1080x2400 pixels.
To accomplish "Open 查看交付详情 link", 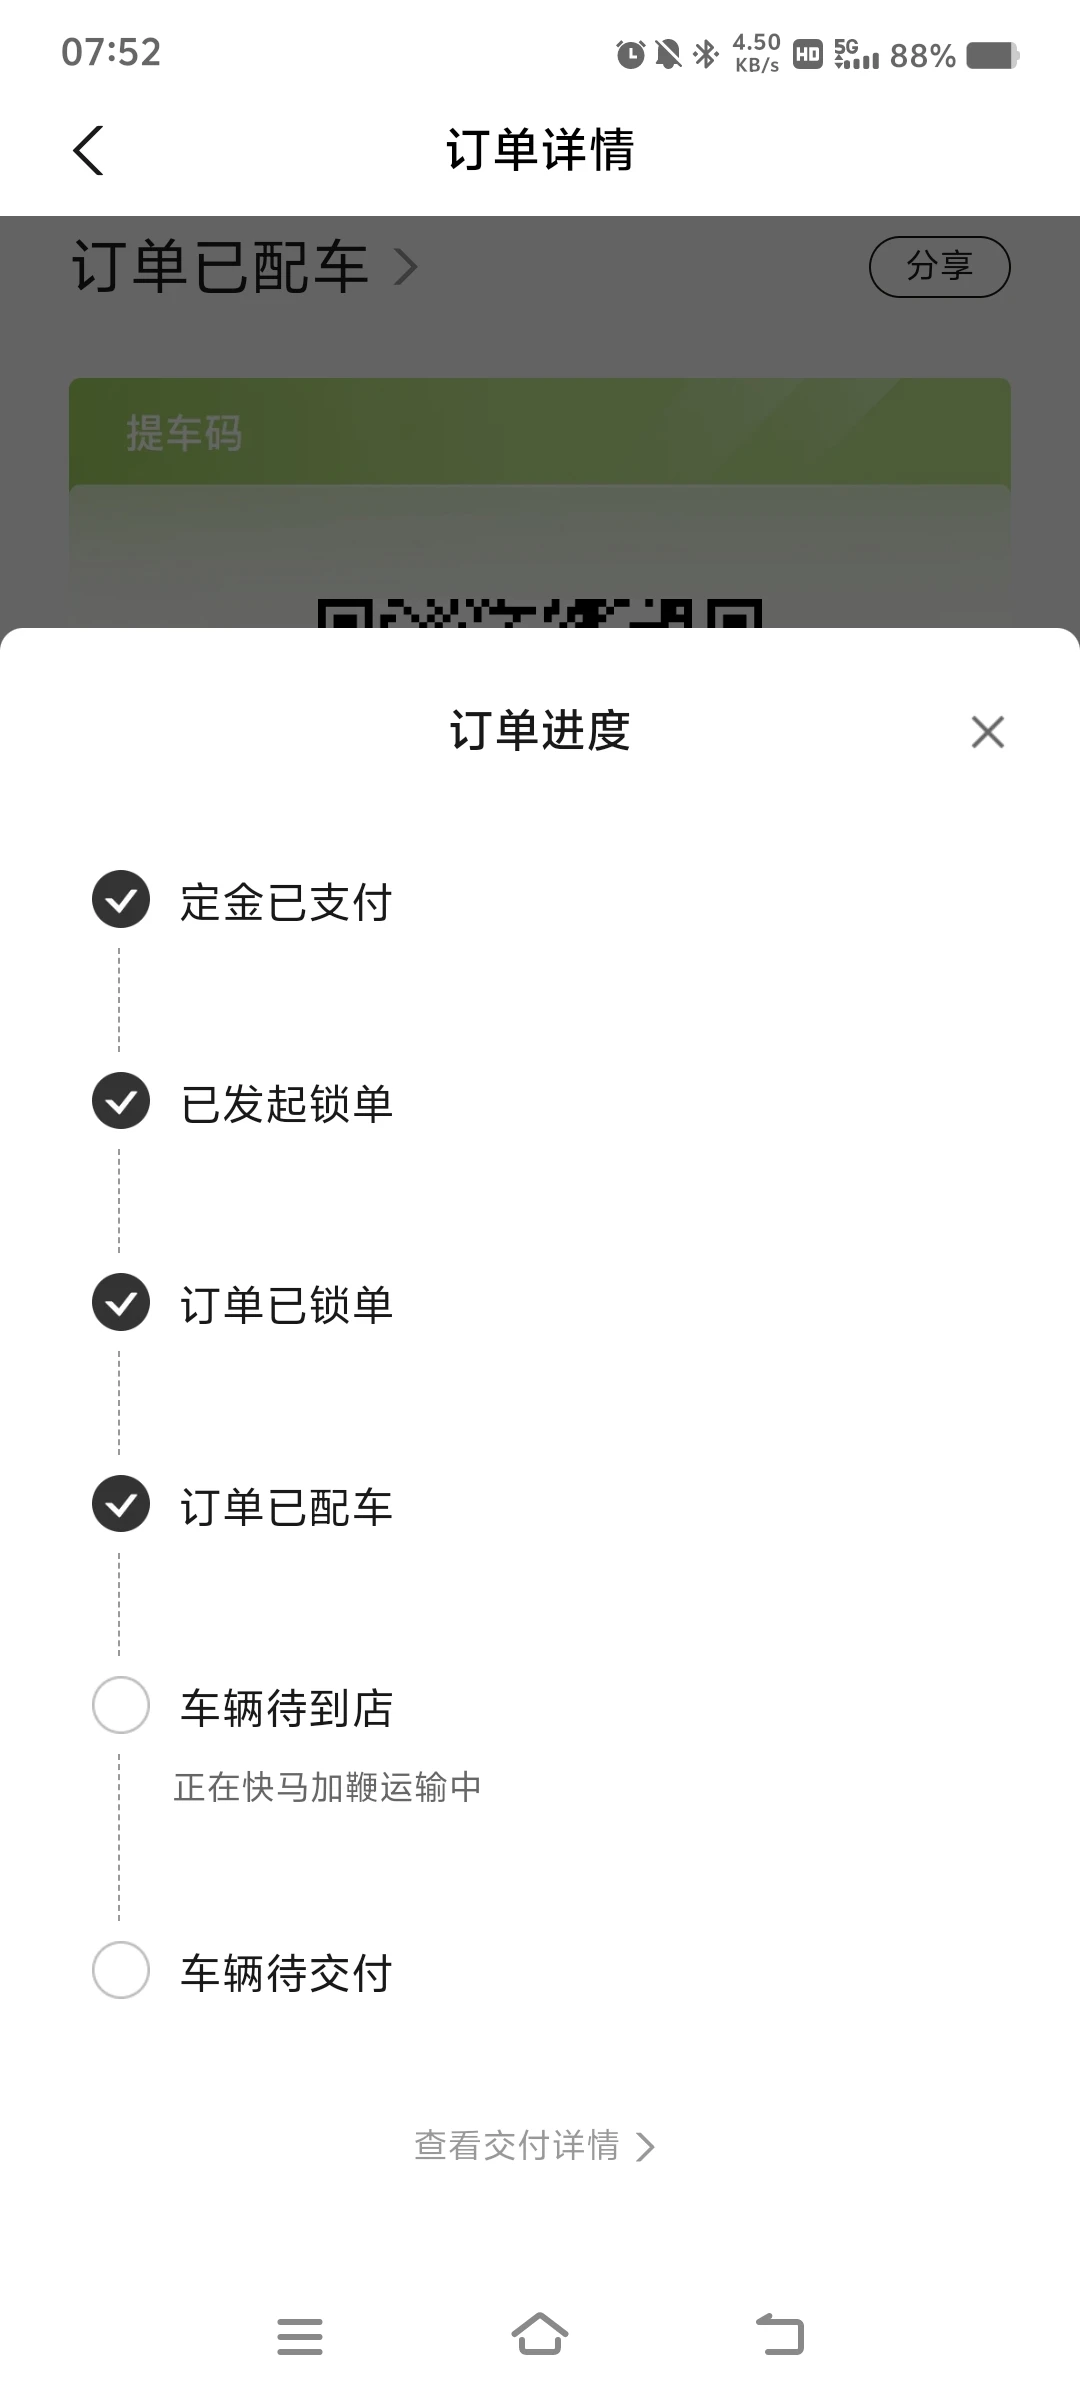I will pos(518,2146).
